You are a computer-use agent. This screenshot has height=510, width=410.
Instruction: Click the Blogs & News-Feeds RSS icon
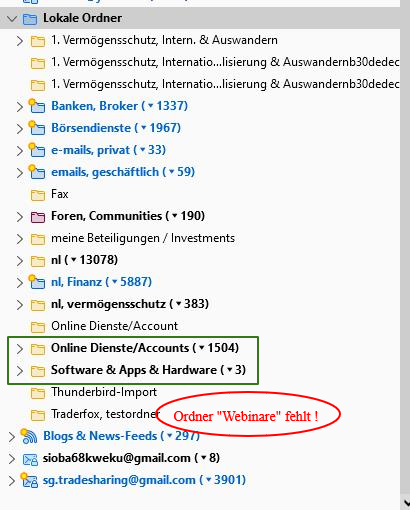[x=29, y=436]
